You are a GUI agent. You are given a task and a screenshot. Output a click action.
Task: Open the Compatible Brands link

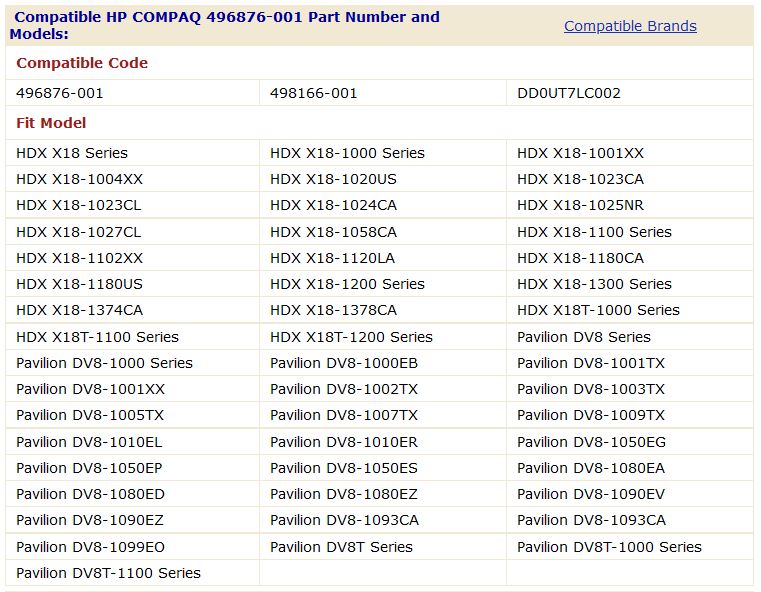tap(630, 26)
